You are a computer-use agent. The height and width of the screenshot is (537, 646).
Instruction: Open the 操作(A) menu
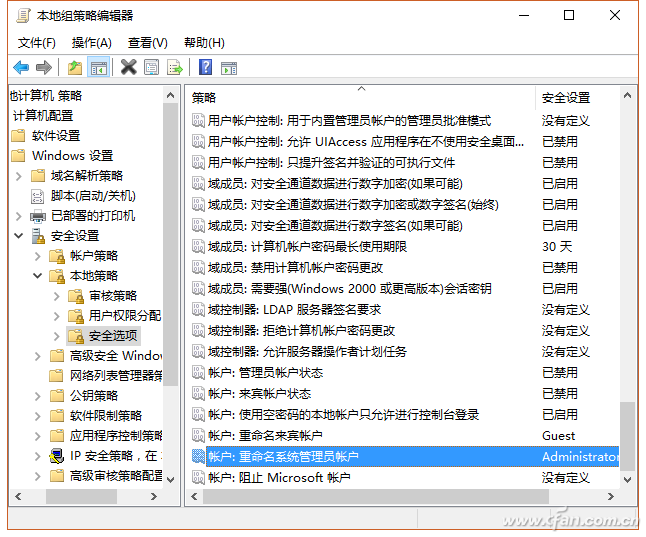[x=91, y=42]
